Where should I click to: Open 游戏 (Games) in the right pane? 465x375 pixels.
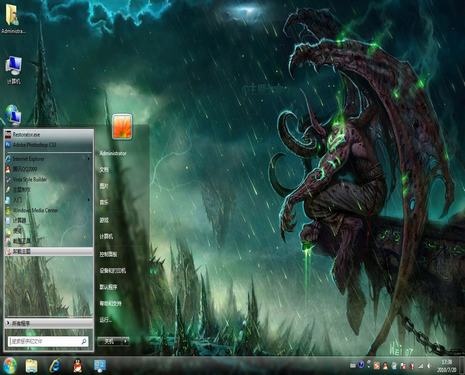click(104, 220)
